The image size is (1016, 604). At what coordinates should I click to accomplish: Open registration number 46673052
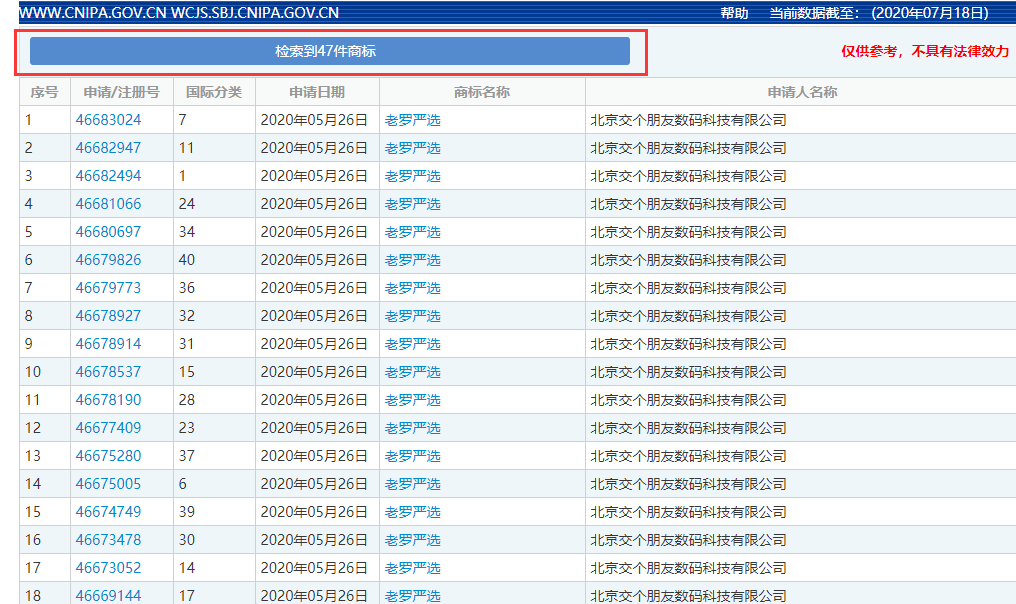pyautogui.click(x=108, y=568)
